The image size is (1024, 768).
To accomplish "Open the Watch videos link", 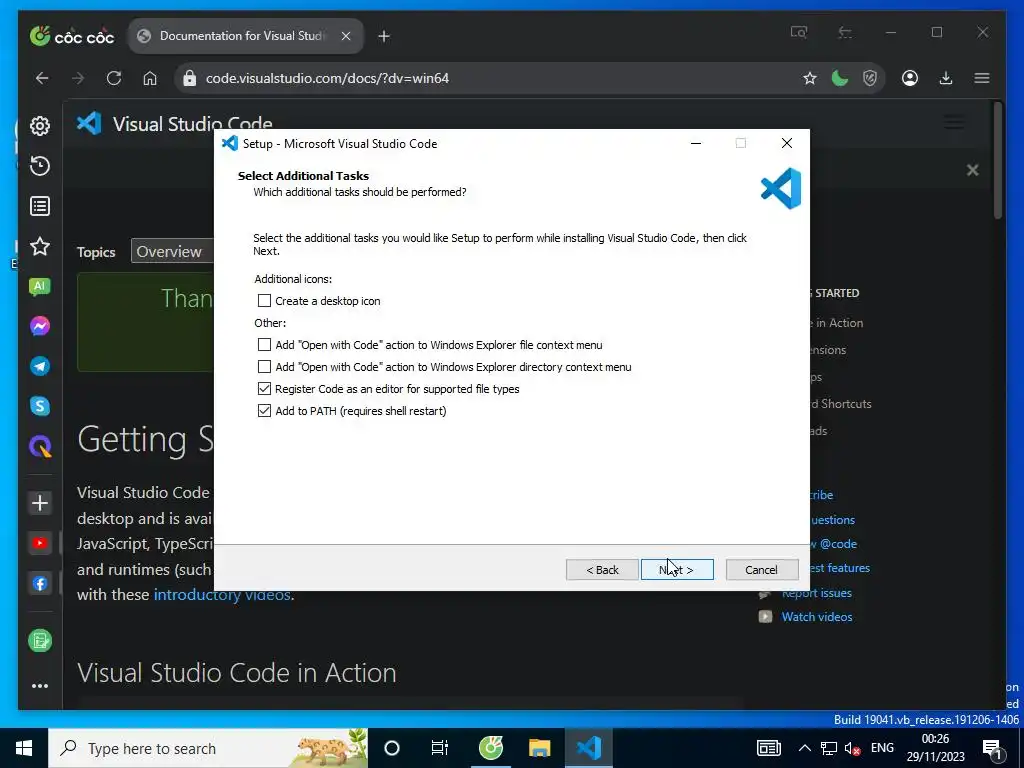I will (816, 616).
